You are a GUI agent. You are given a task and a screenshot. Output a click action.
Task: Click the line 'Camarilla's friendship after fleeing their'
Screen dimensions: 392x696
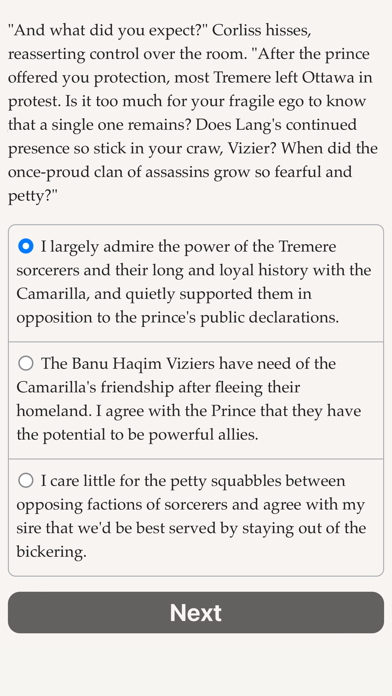click(x=158, y=388)
